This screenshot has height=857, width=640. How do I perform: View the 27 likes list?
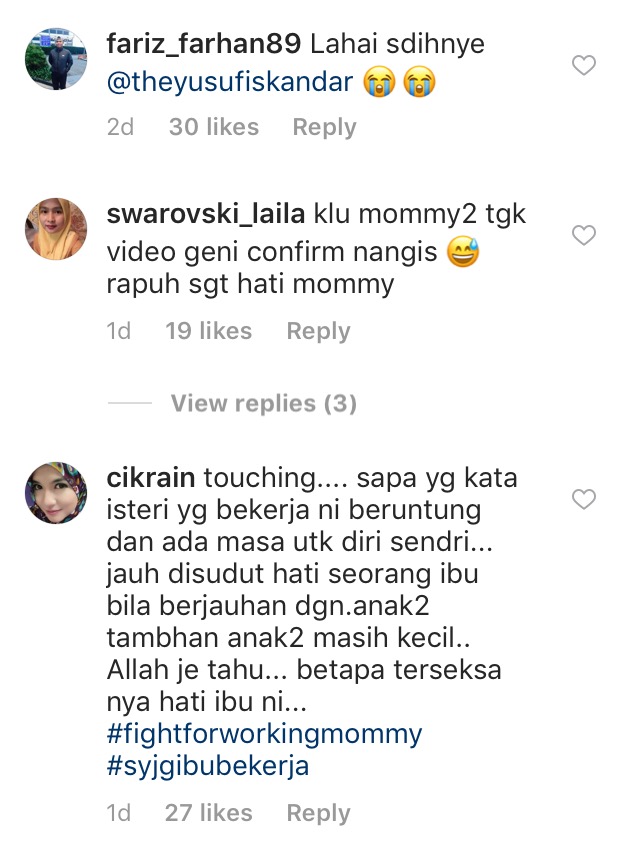click(x=209, y=813)
